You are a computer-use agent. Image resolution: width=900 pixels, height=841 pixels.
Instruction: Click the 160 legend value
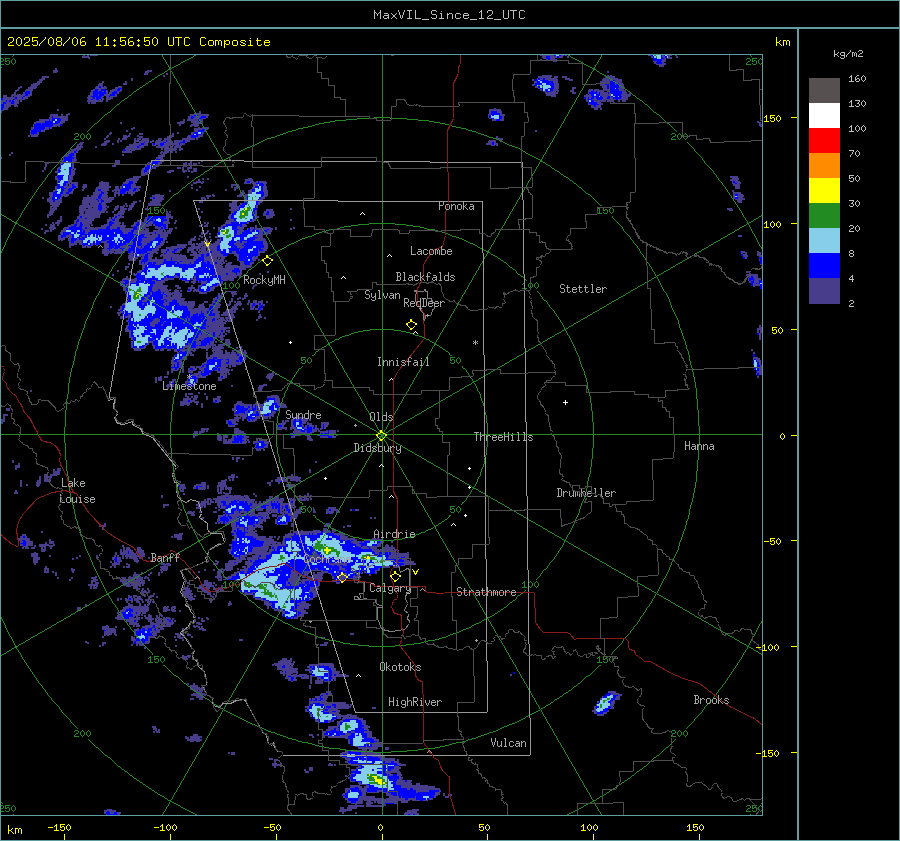[x=857, y=79]
